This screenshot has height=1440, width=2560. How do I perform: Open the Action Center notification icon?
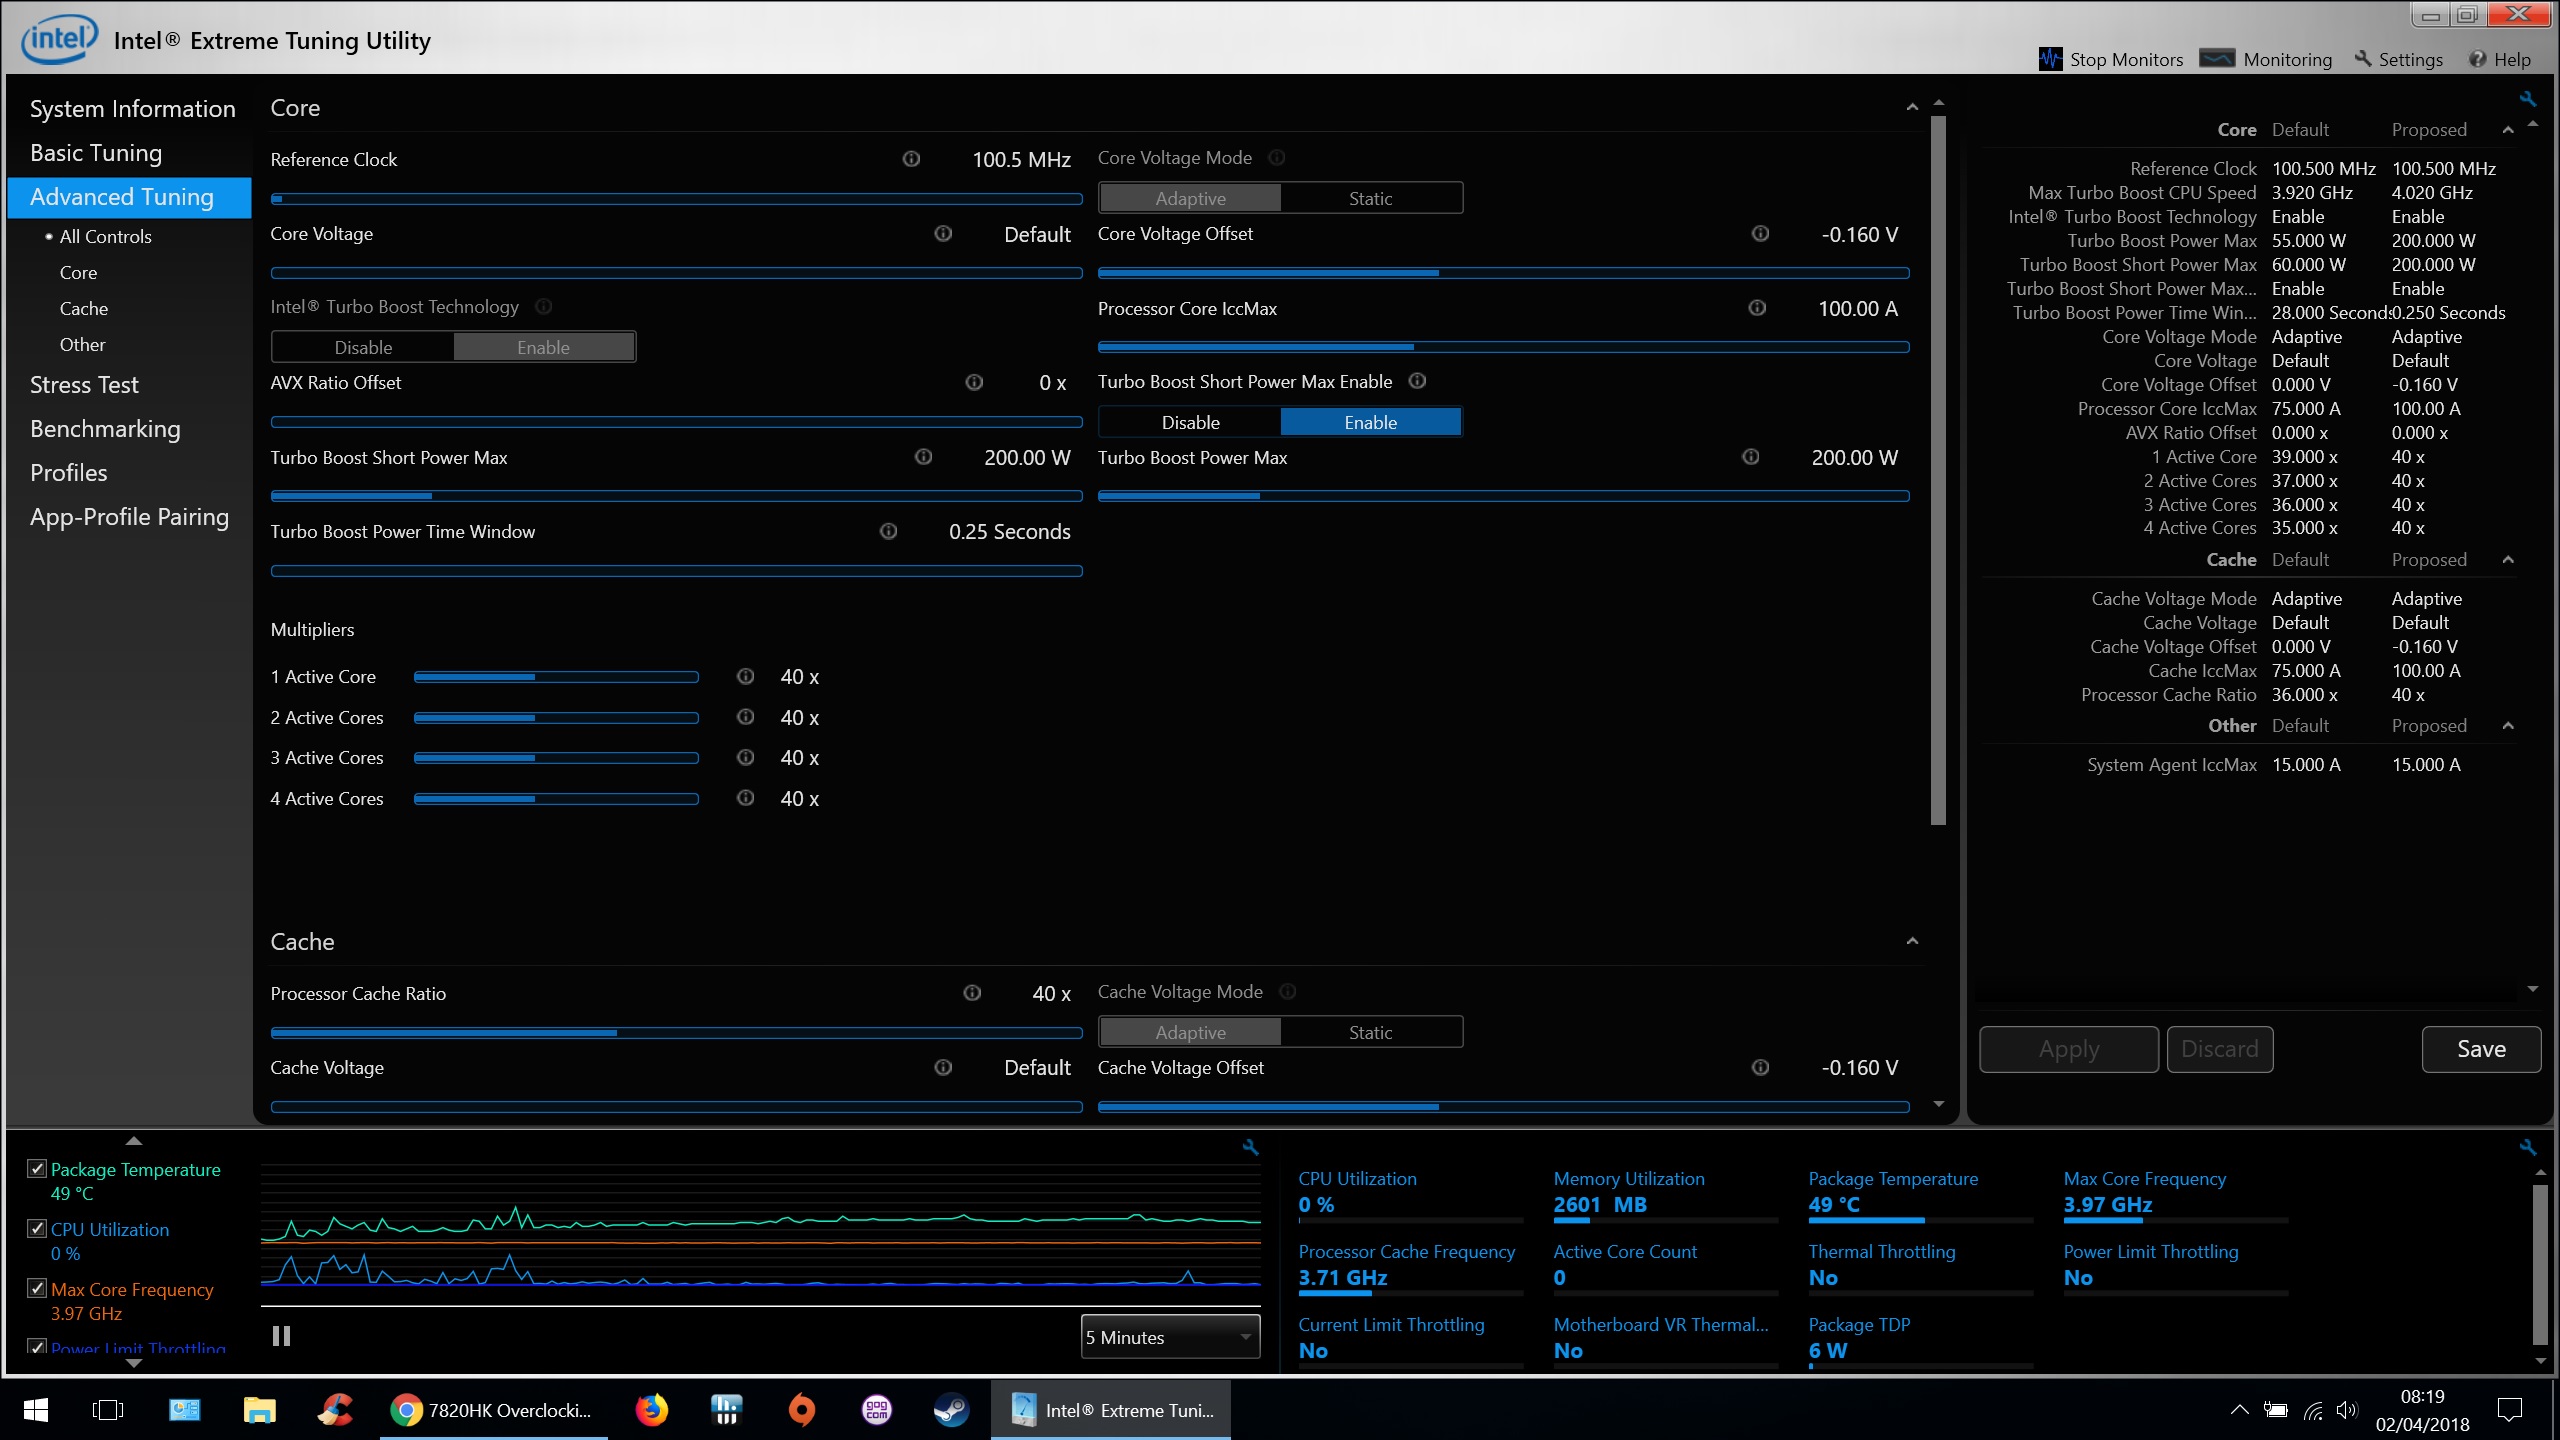click(2510, 1410)
